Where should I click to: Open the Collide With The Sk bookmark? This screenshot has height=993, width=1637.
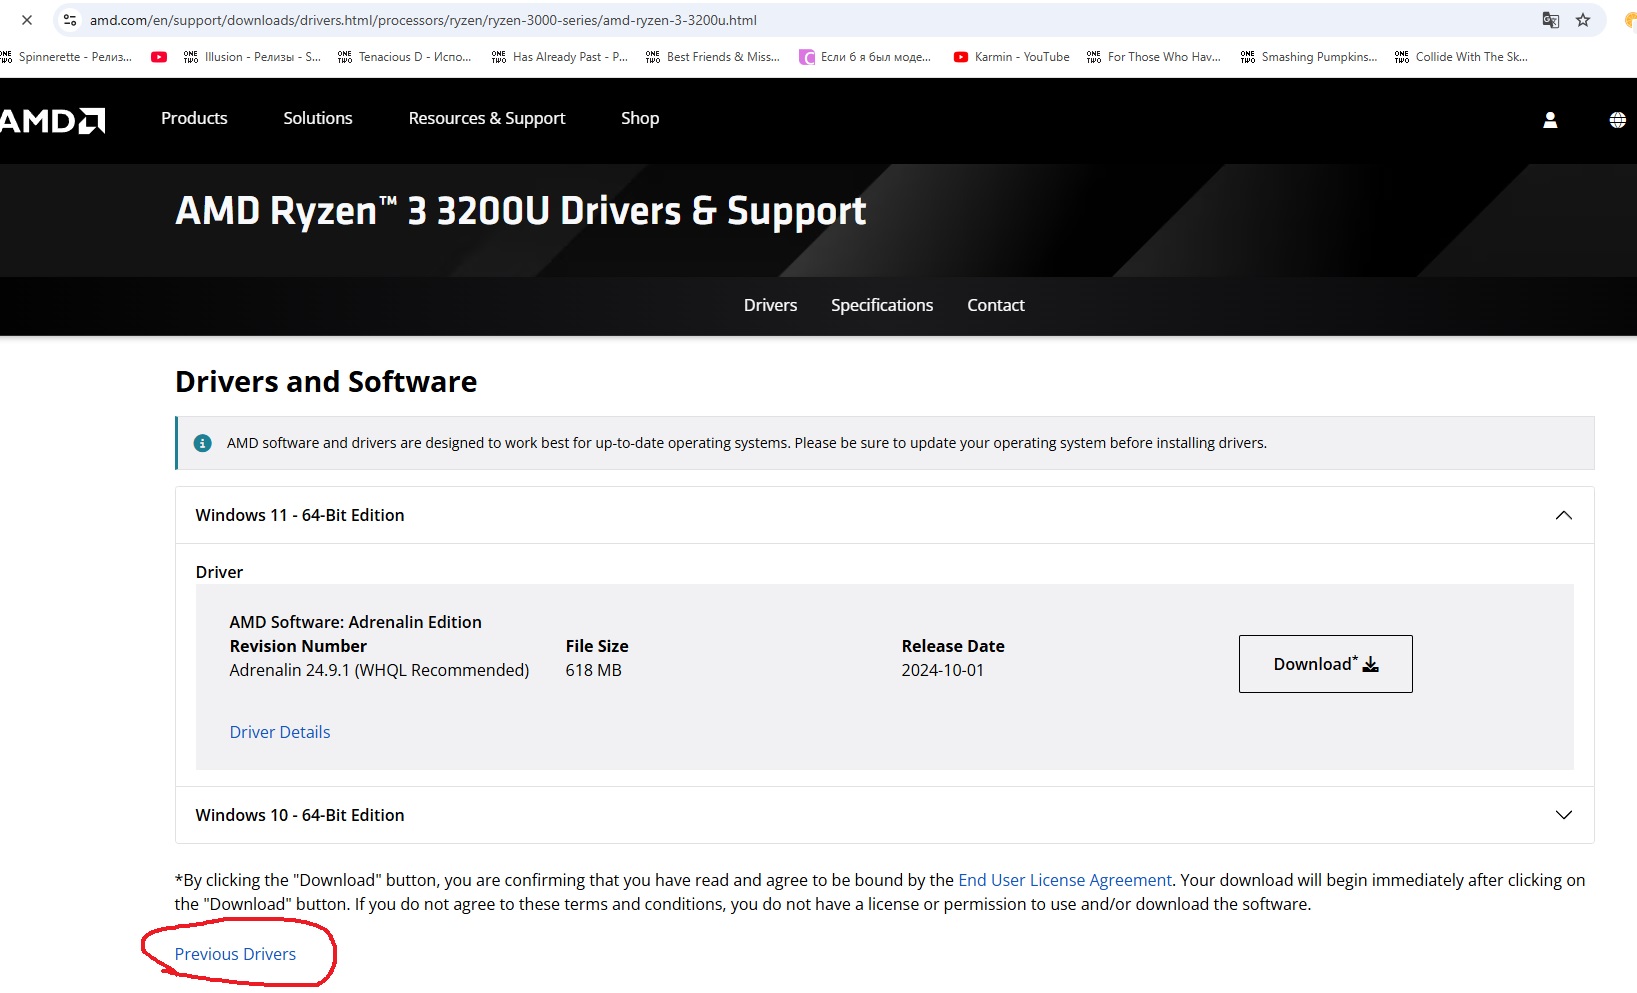click(x=1461, y=57)
